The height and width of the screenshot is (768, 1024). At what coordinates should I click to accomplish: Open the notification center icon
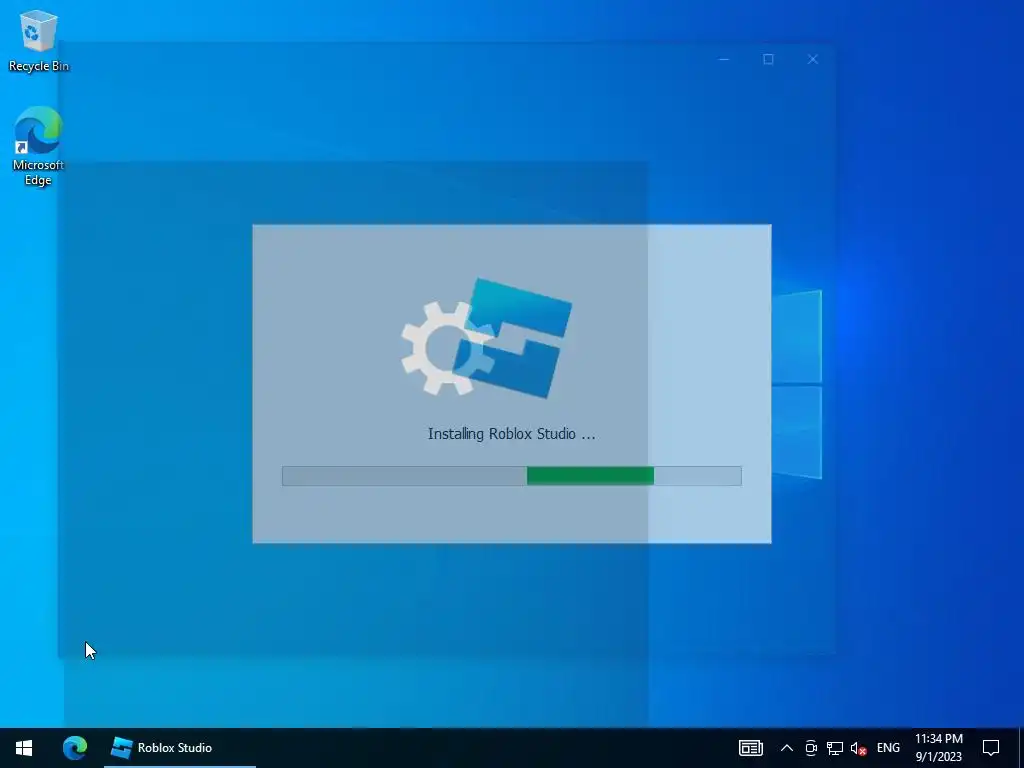991,748
